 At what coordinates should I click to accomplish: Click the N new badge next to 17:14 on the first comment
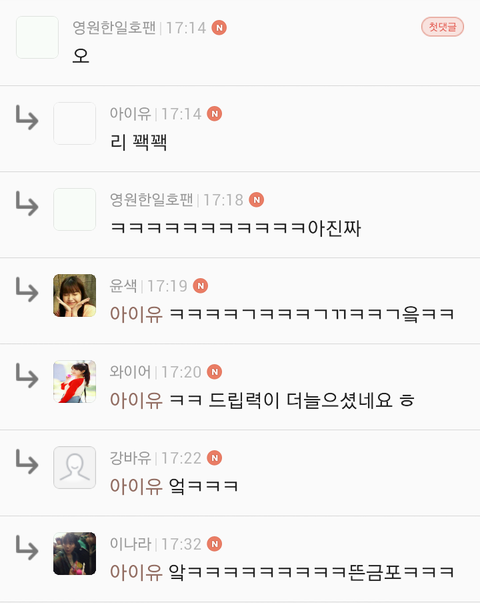pyautogui.click(x=219, y=28)
